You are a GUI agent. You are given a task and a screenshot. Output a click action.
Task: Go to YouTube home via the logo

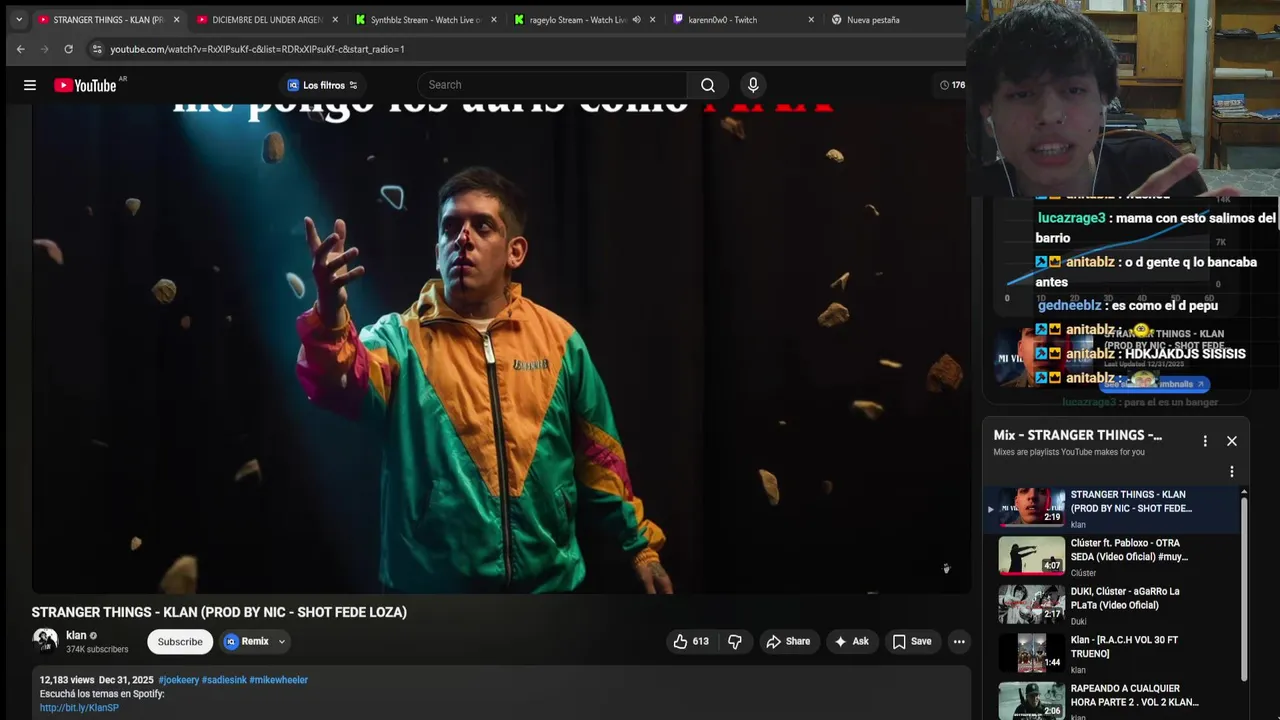(x=85, y=85)
